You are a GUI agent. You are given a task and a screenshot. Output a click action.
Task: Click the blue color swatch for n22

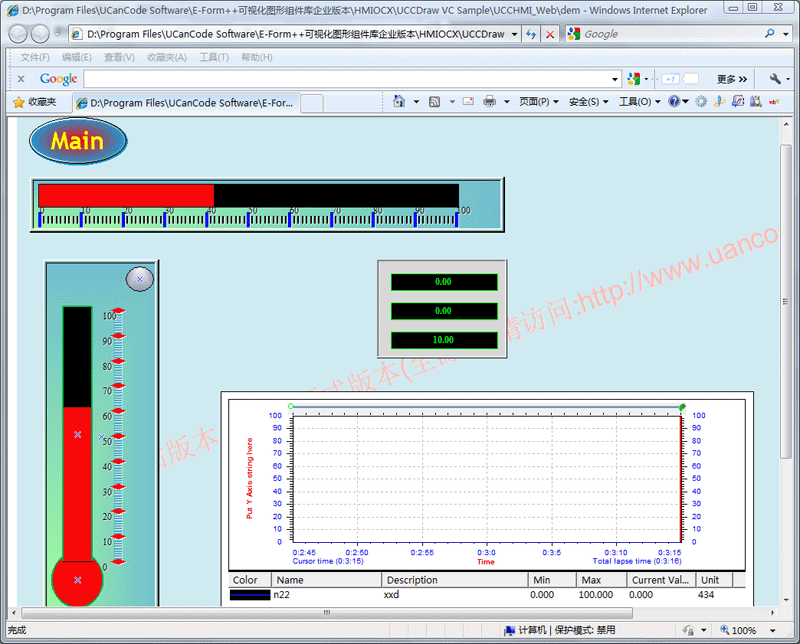(249, 594)
